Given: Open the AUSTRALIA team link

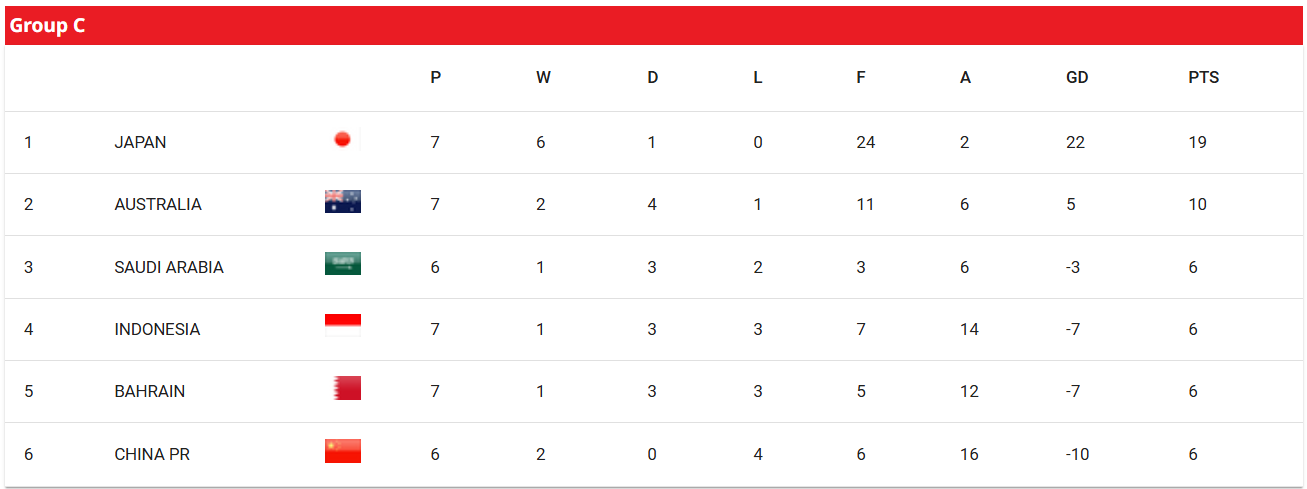Looking at the screenshot, I should 158,204.
